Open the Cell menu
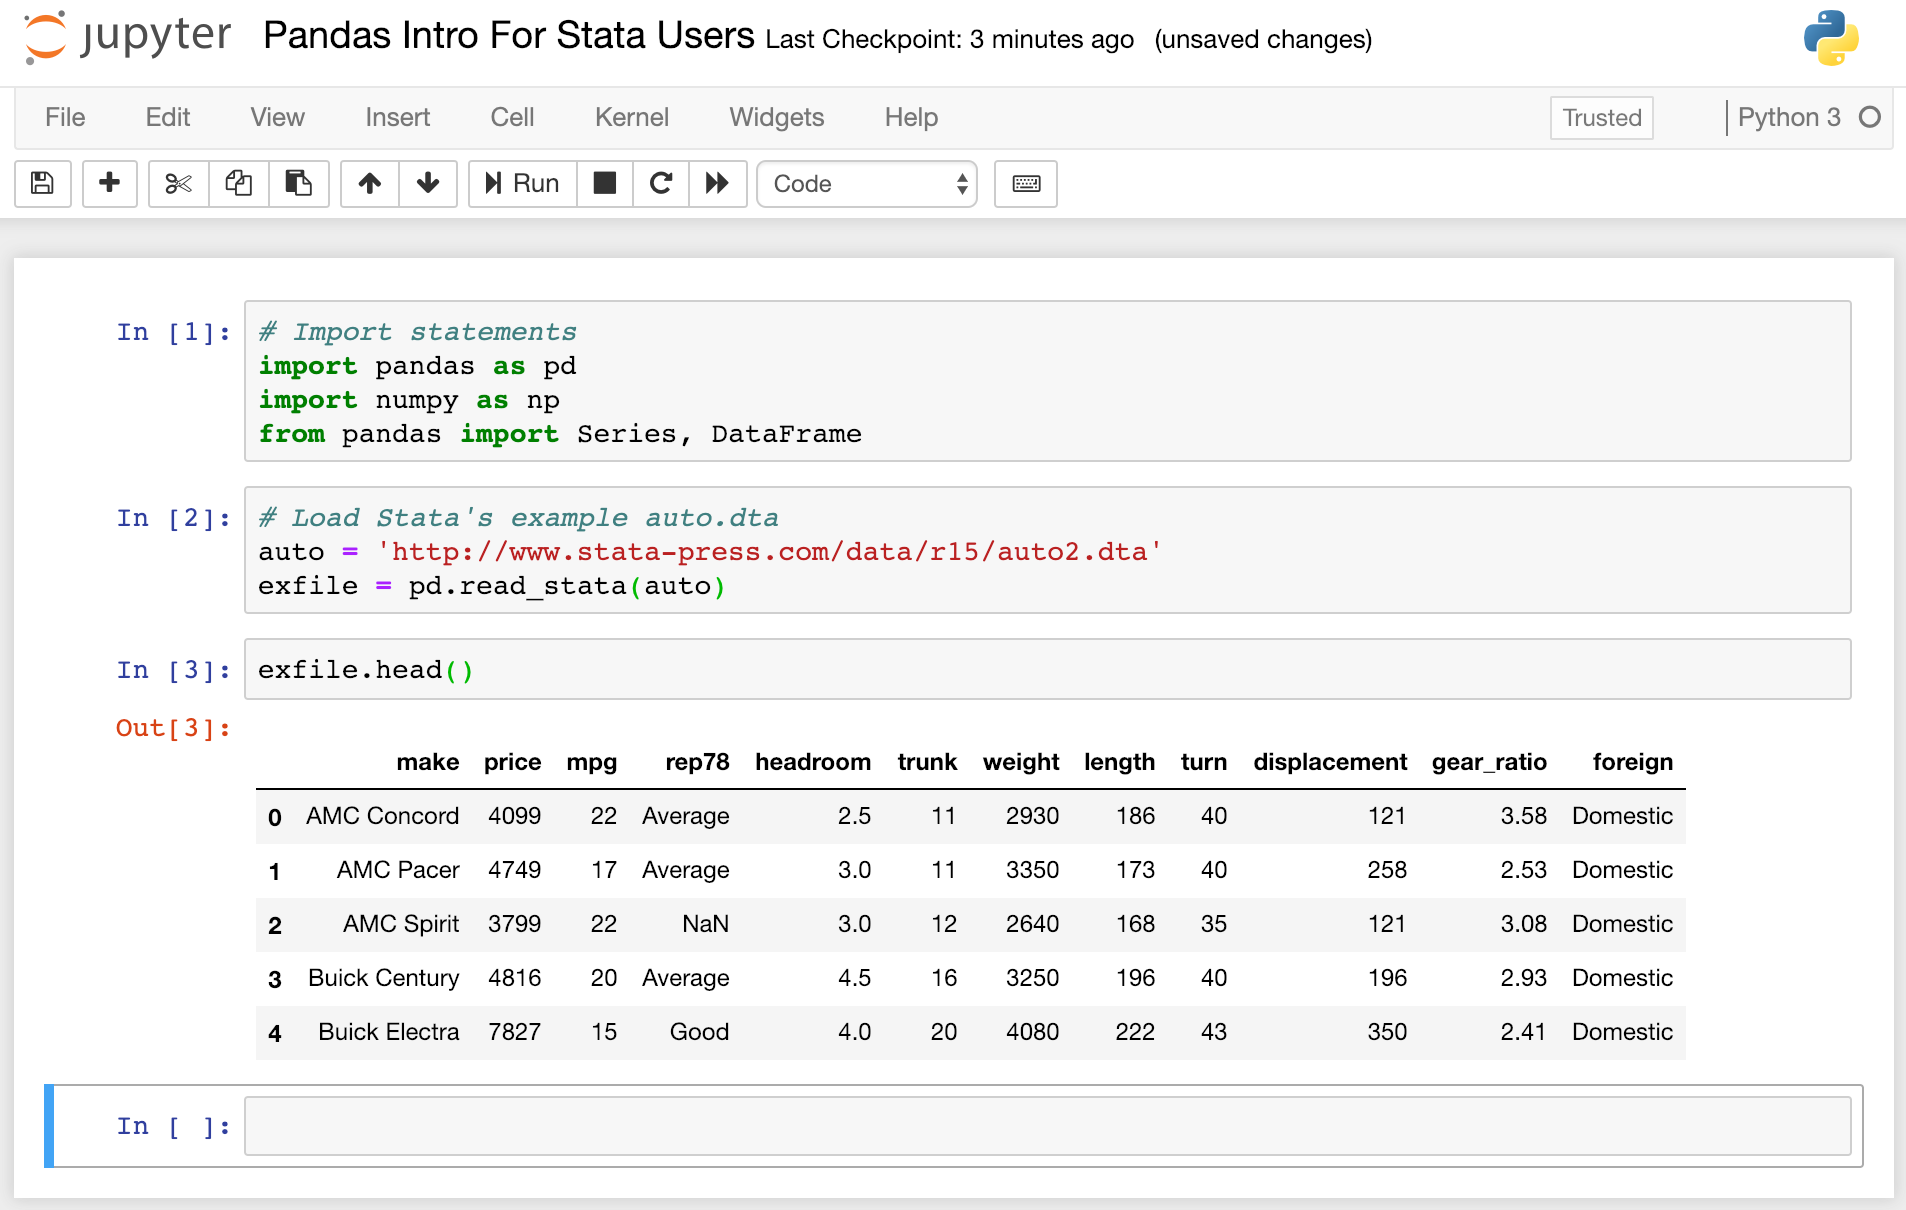This screenshot has width=1906, height=1210. [x=512, y=117]
